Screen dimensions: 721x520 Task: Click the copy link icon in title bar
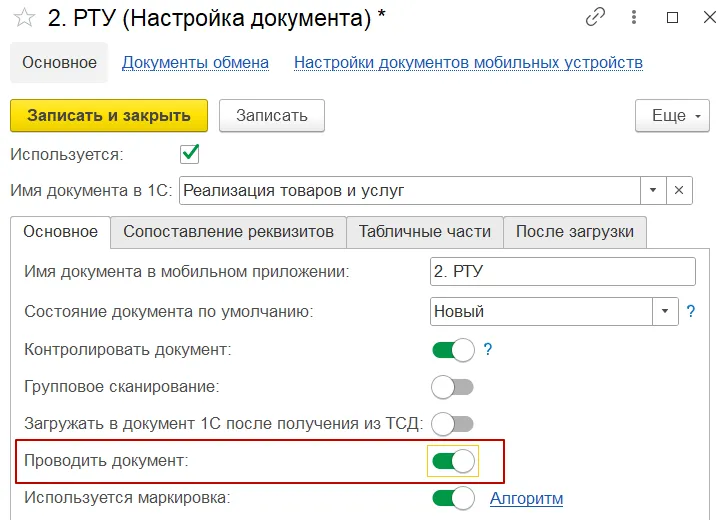coord(596,17)
